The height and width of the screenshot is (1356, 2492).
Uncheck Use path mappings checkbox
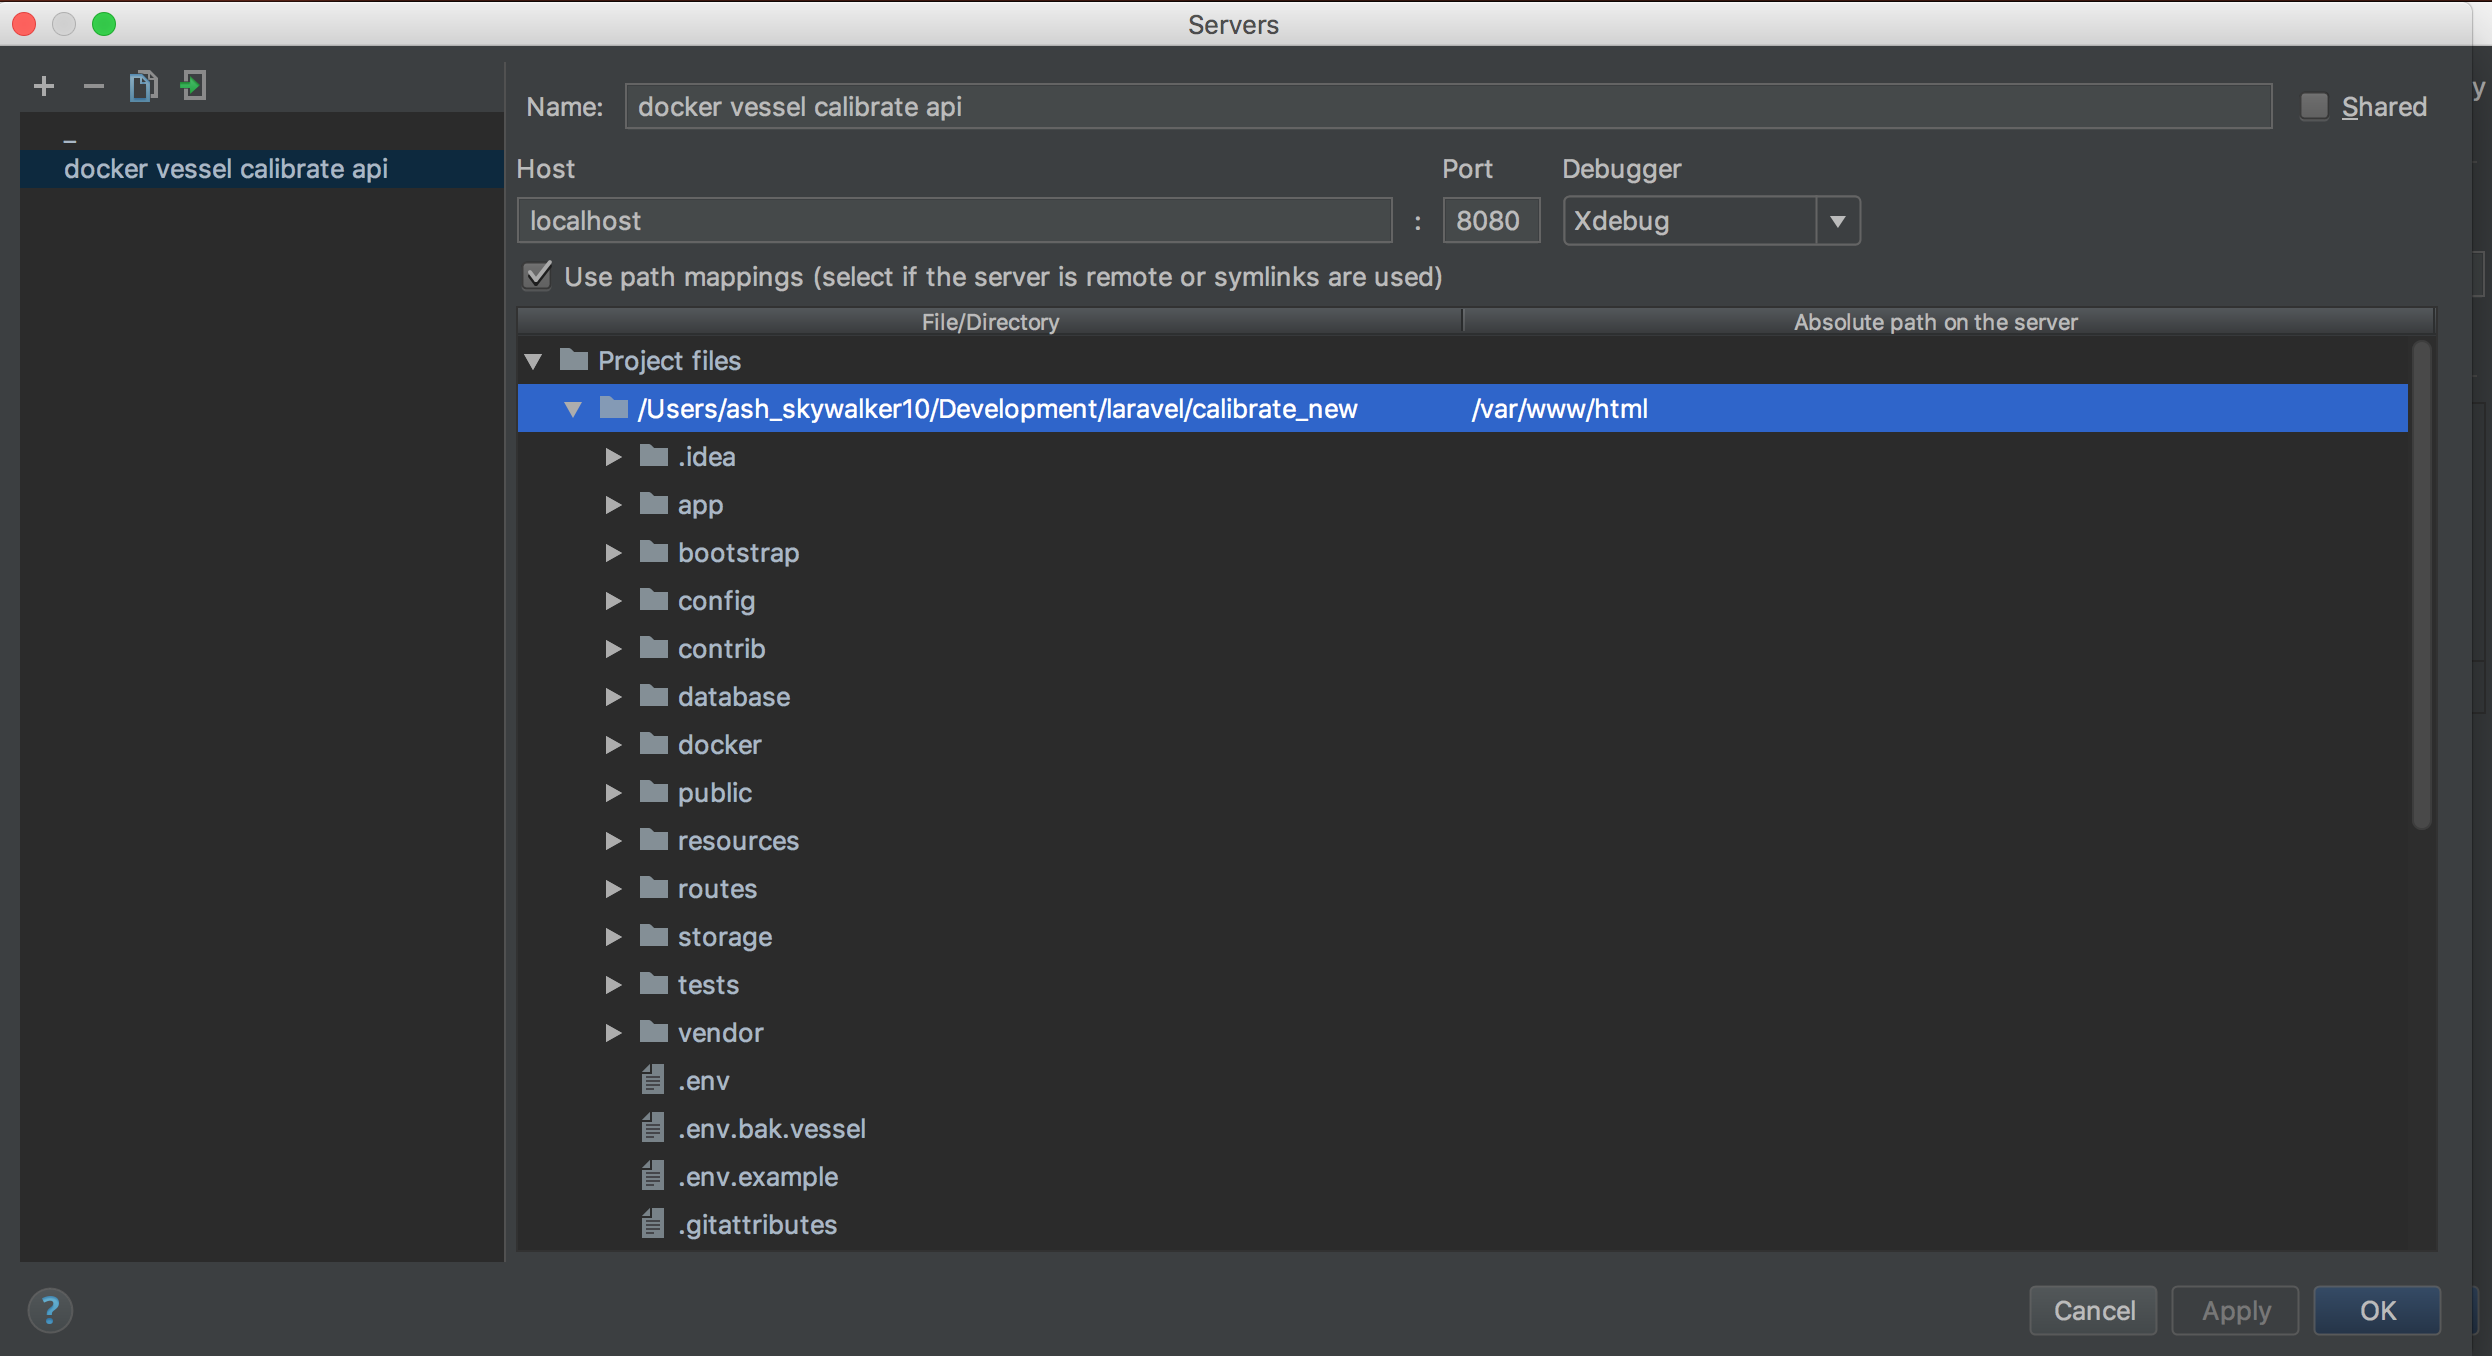pyautogui.click(x=538, y=275)
